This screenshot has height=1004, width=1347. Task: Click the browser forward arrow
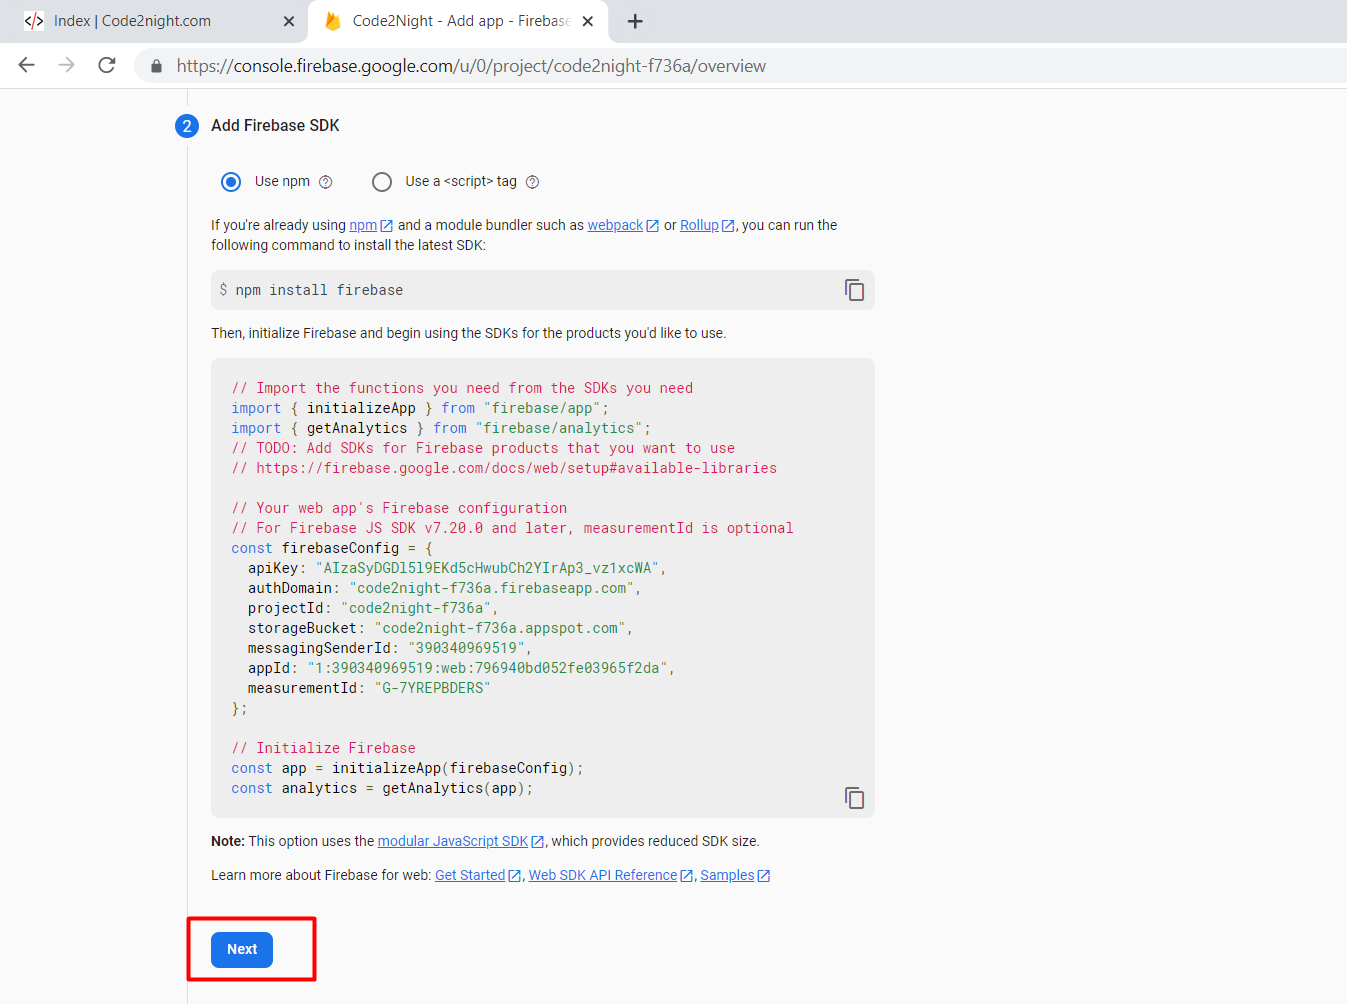click(x=67, y=65)
